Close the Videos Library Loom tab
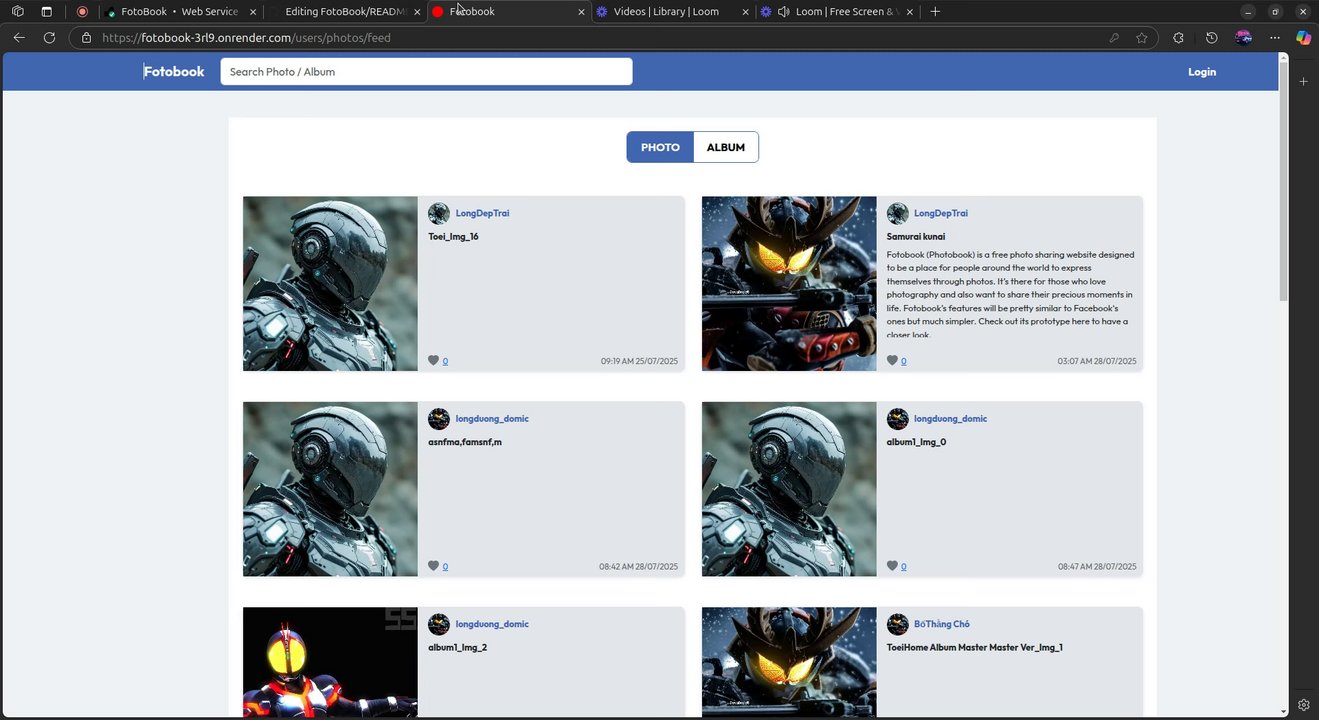Image resolution: width=1319 pixels, height=720 pixels. (745, 12)
